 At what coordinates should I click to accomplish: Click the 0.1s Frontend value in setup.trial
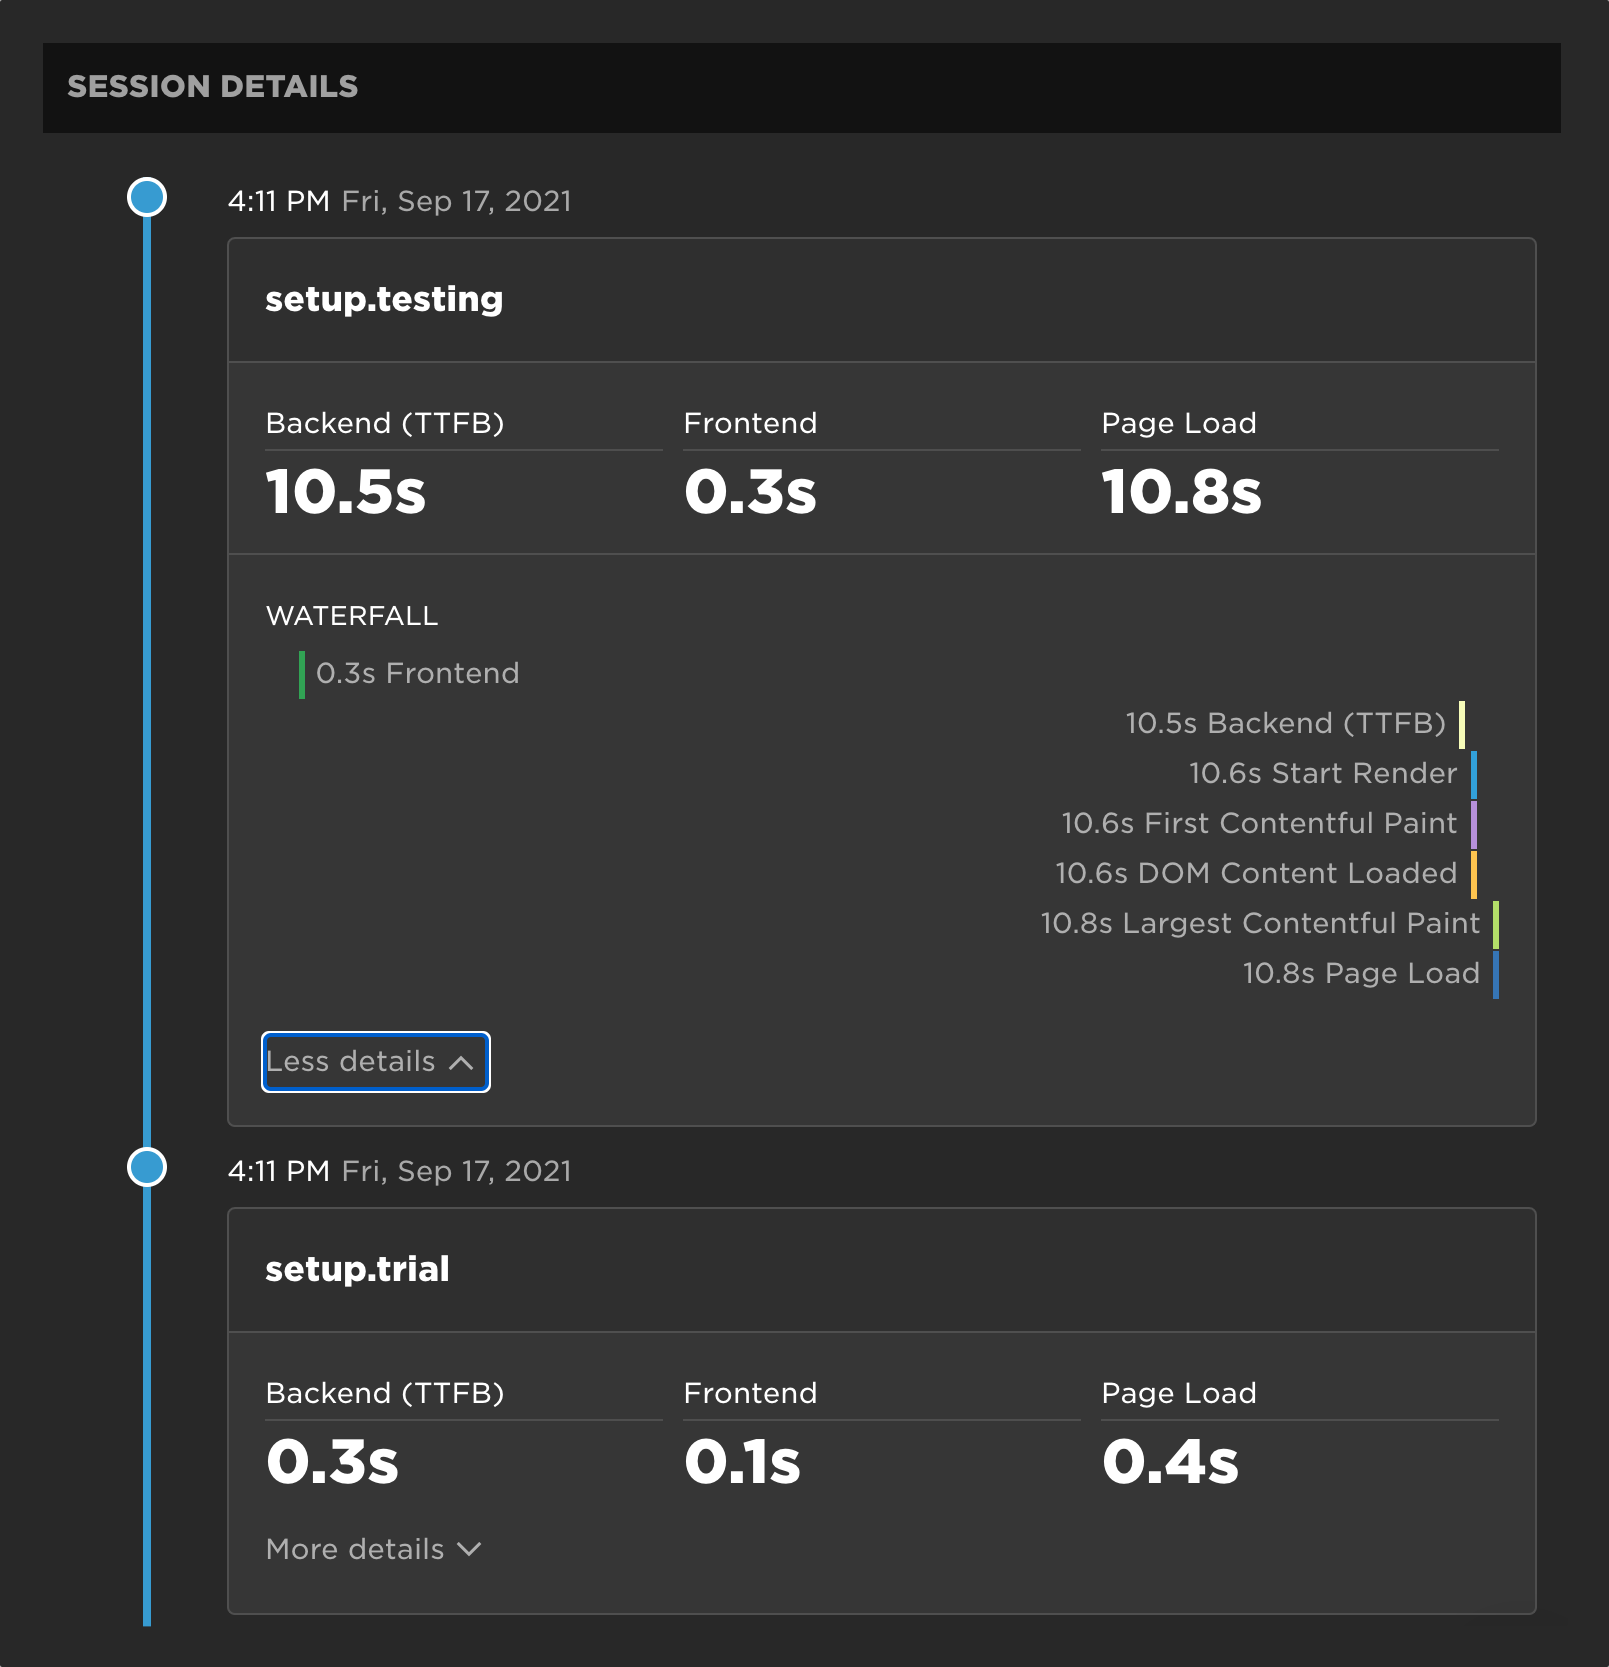tap(742, 1462)
